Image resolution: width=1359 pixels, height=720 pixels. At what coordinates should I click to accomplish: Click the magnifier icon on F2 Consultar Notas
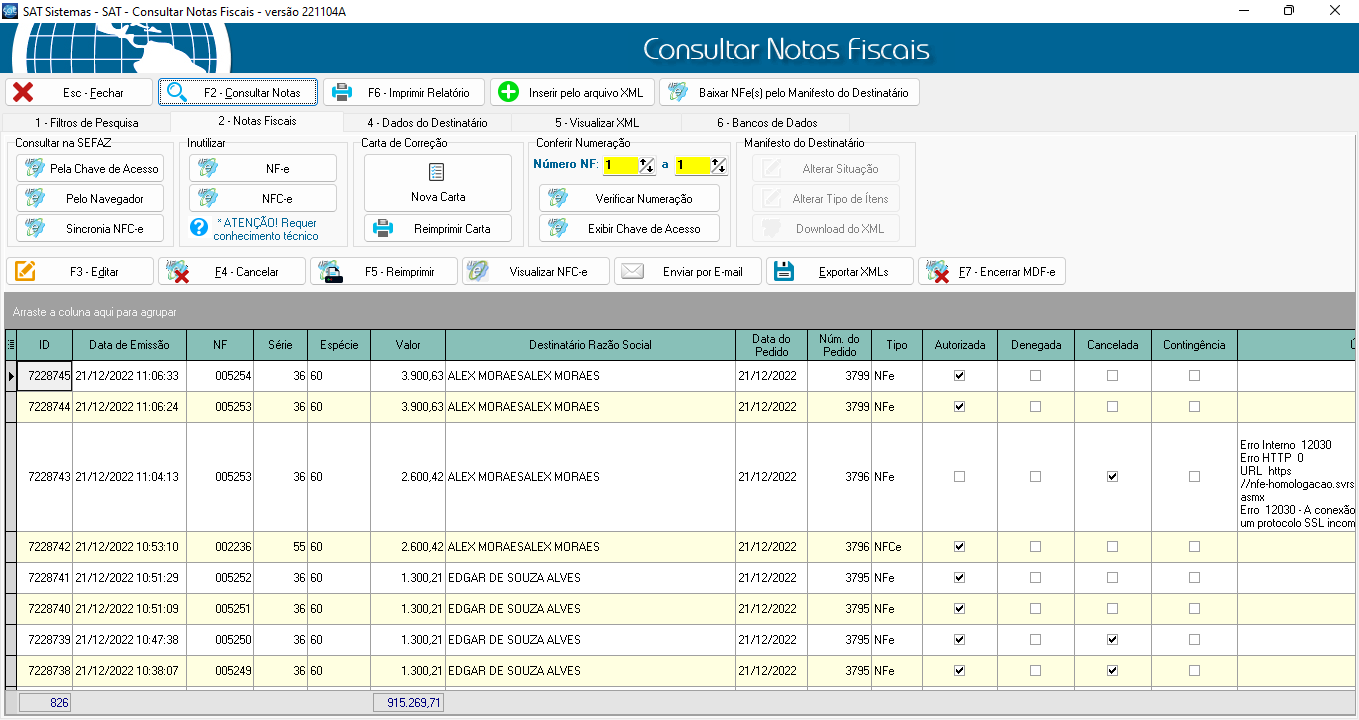point(177,92)
